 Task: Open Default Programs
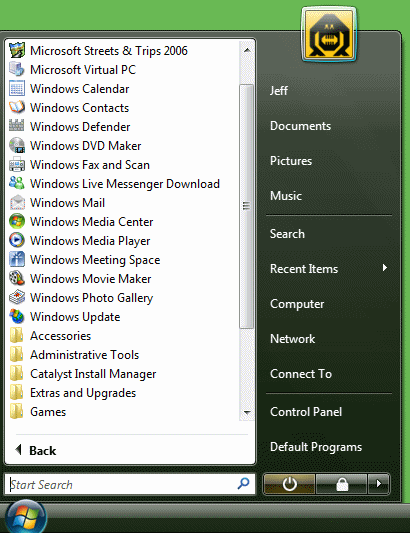316,447
